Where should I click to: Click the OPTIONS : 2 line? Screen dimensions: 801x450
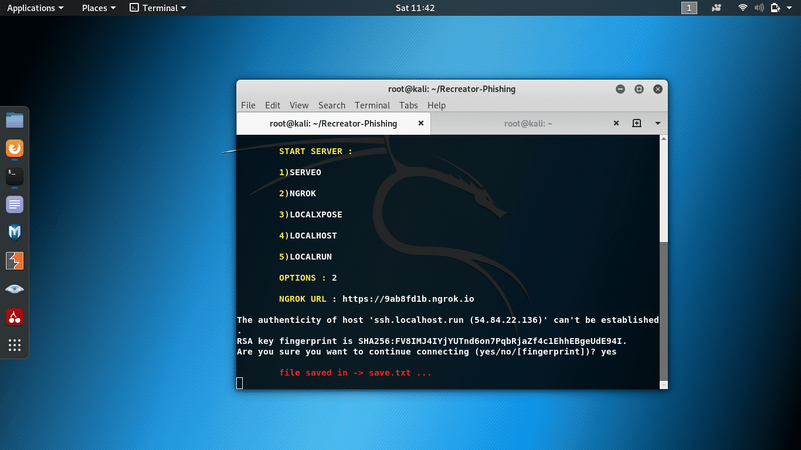pyautogui.click(x=308, y=278)
